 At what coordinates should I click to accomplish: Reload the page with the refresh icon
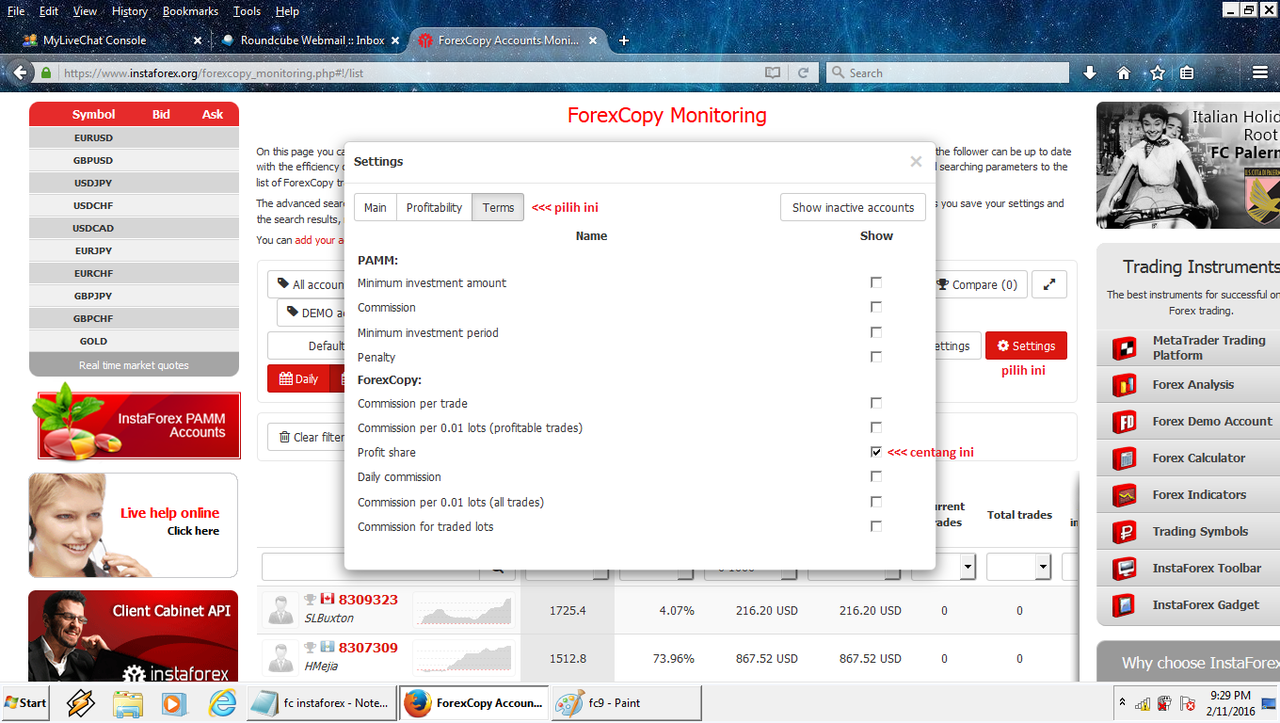click(803, 73)
